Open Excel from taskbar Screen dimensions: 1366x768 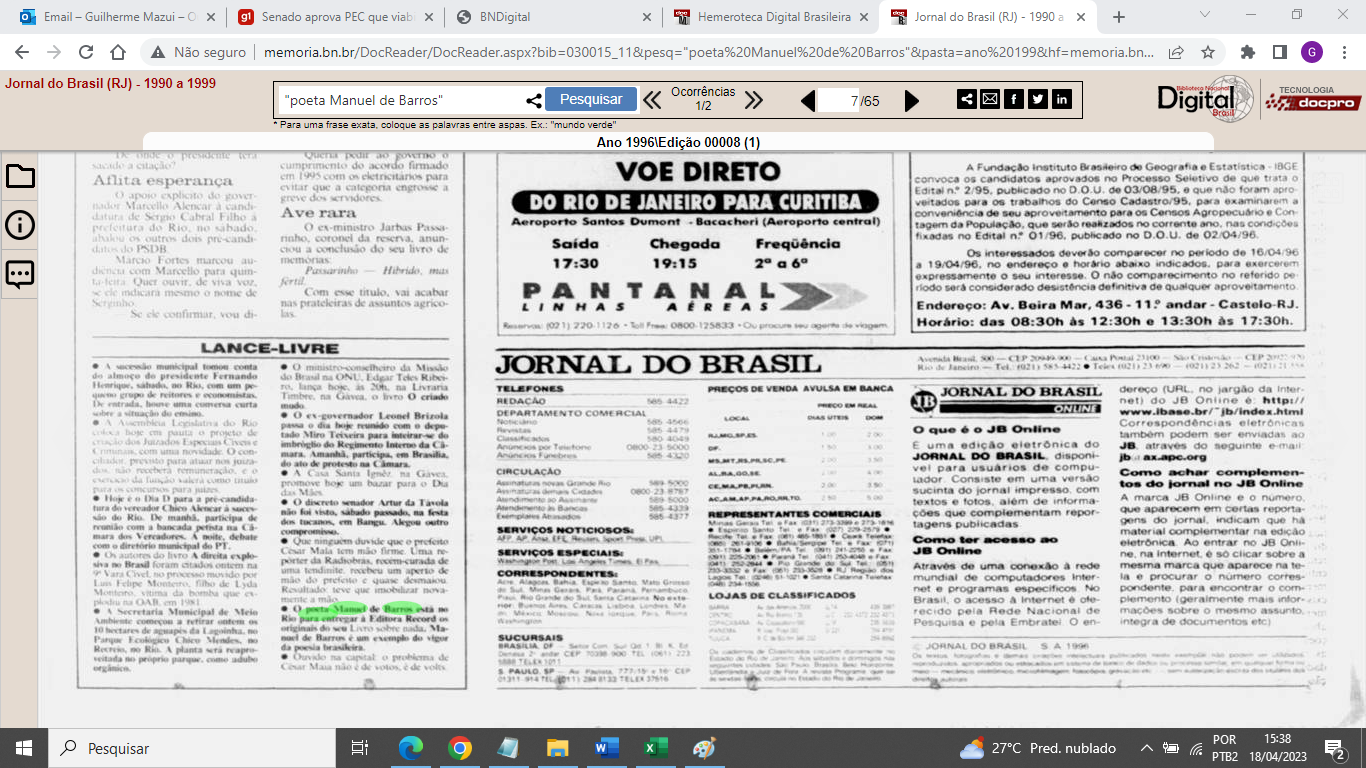tap(656, 748)
